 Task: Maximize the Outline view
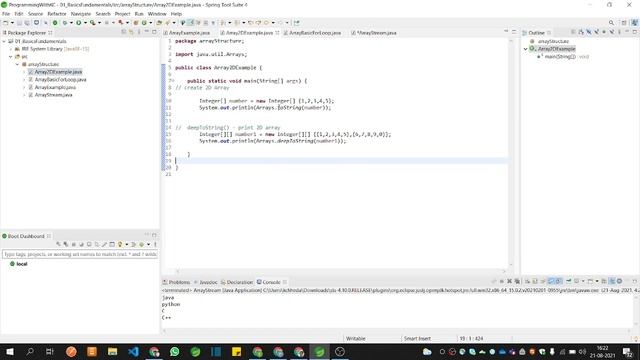[x=635, y=32]
